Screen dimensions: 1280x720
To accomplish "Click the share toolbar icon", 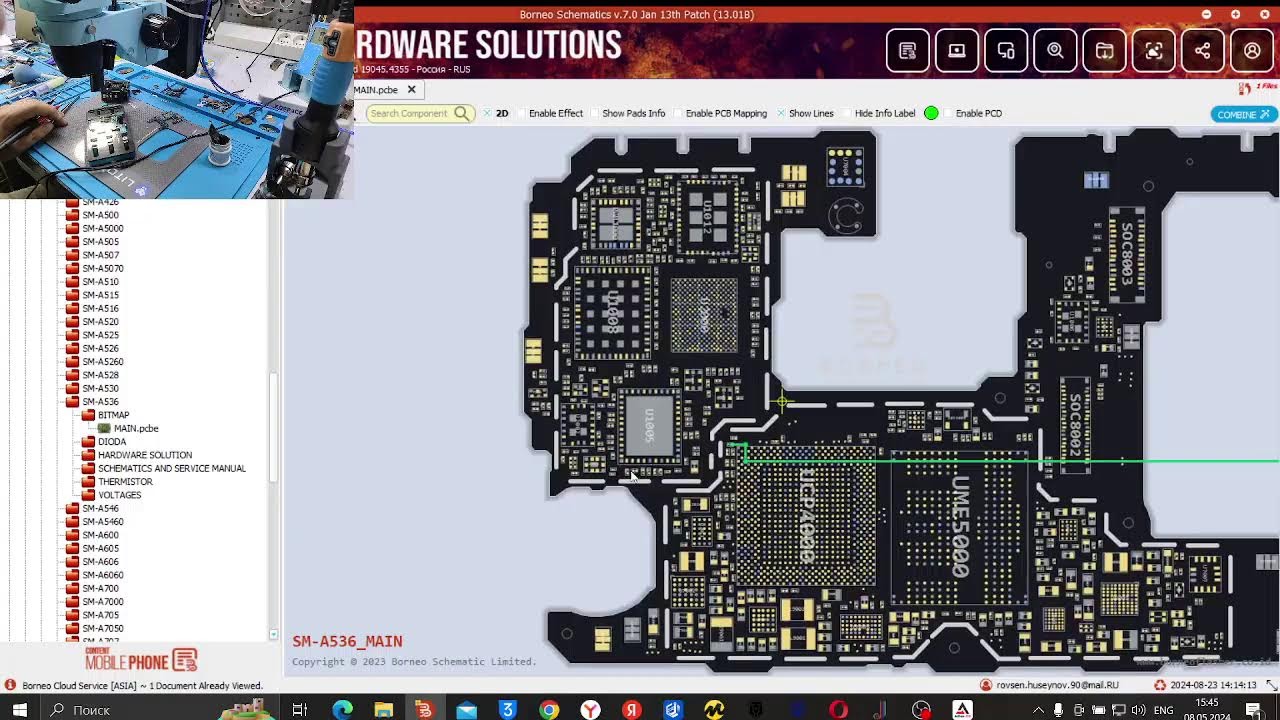I will coord(1202,51).
